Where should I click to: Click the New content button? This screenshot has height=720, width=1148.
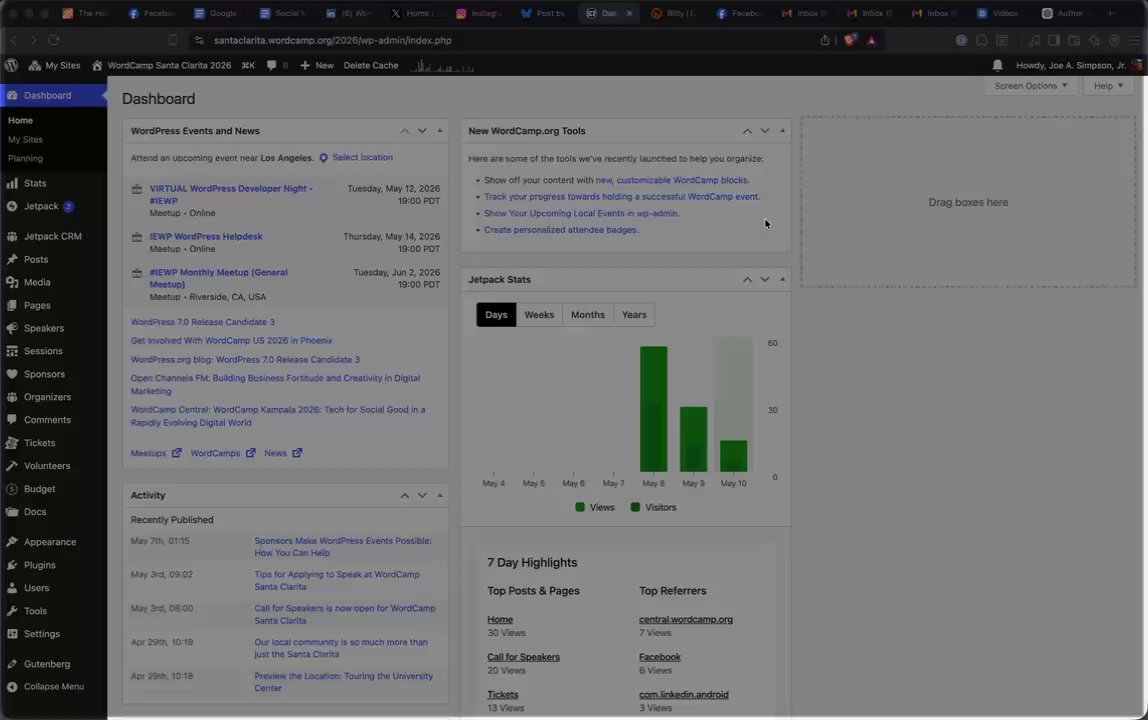(x=316, y=65)
